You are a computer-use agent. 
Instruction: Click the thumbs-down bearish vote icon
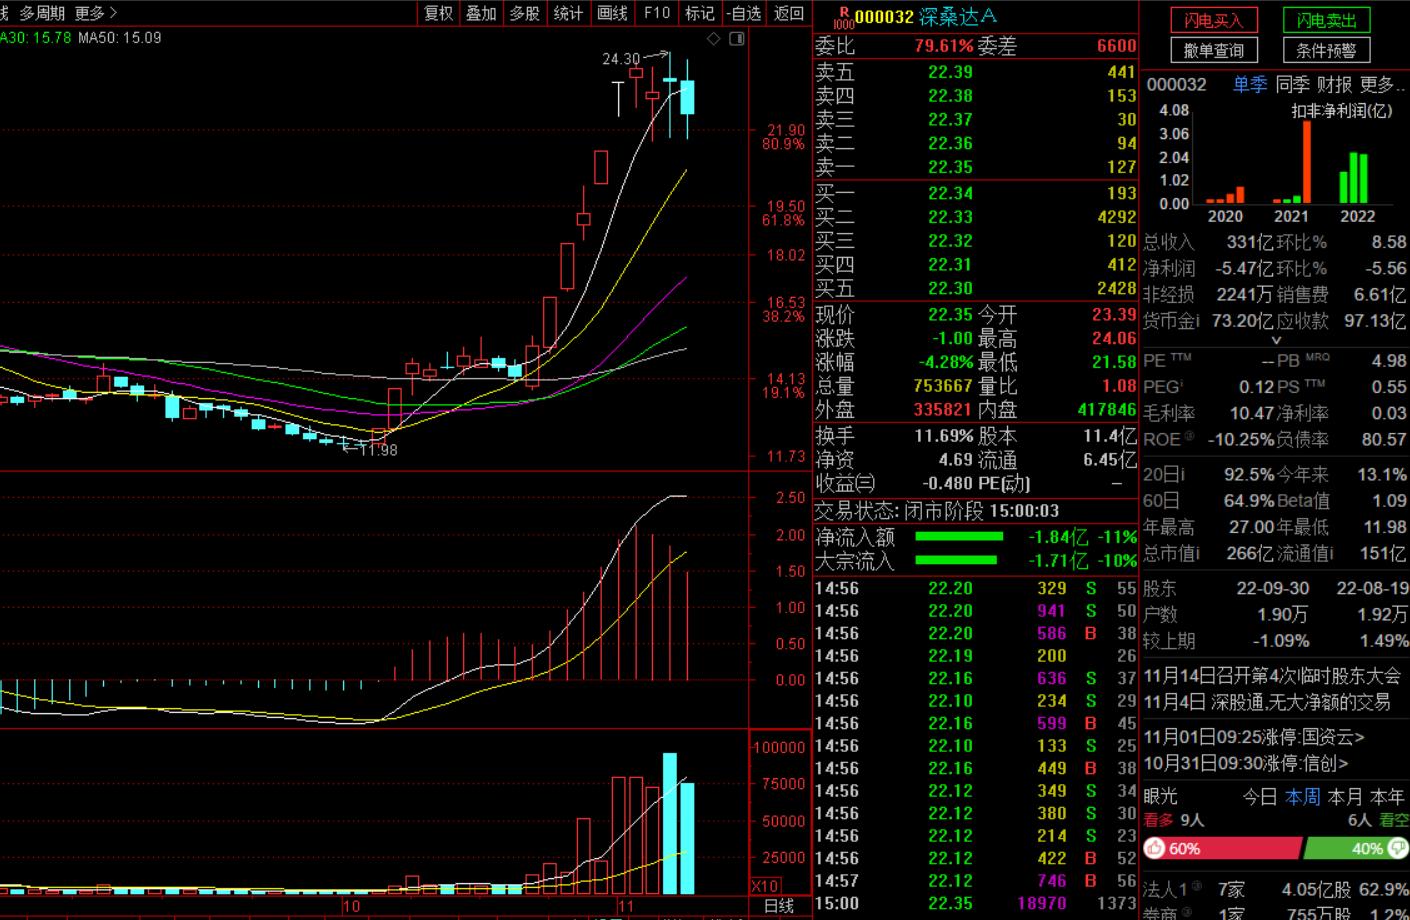click(x=1397, y=848)
